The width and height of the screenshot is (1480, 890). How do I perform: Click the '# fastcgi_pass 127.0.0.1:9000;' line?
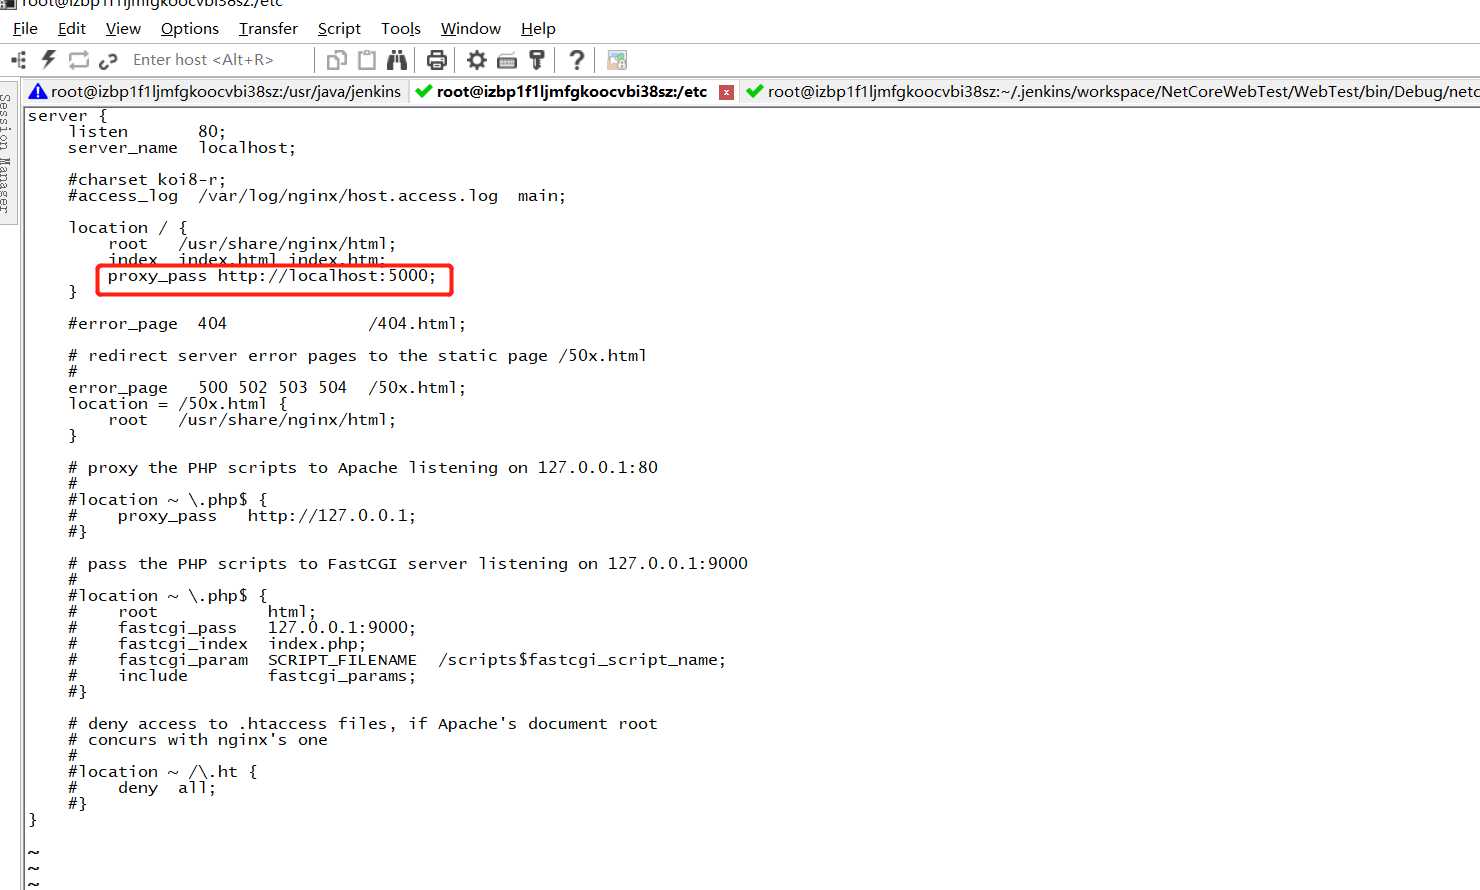(242, 628)
